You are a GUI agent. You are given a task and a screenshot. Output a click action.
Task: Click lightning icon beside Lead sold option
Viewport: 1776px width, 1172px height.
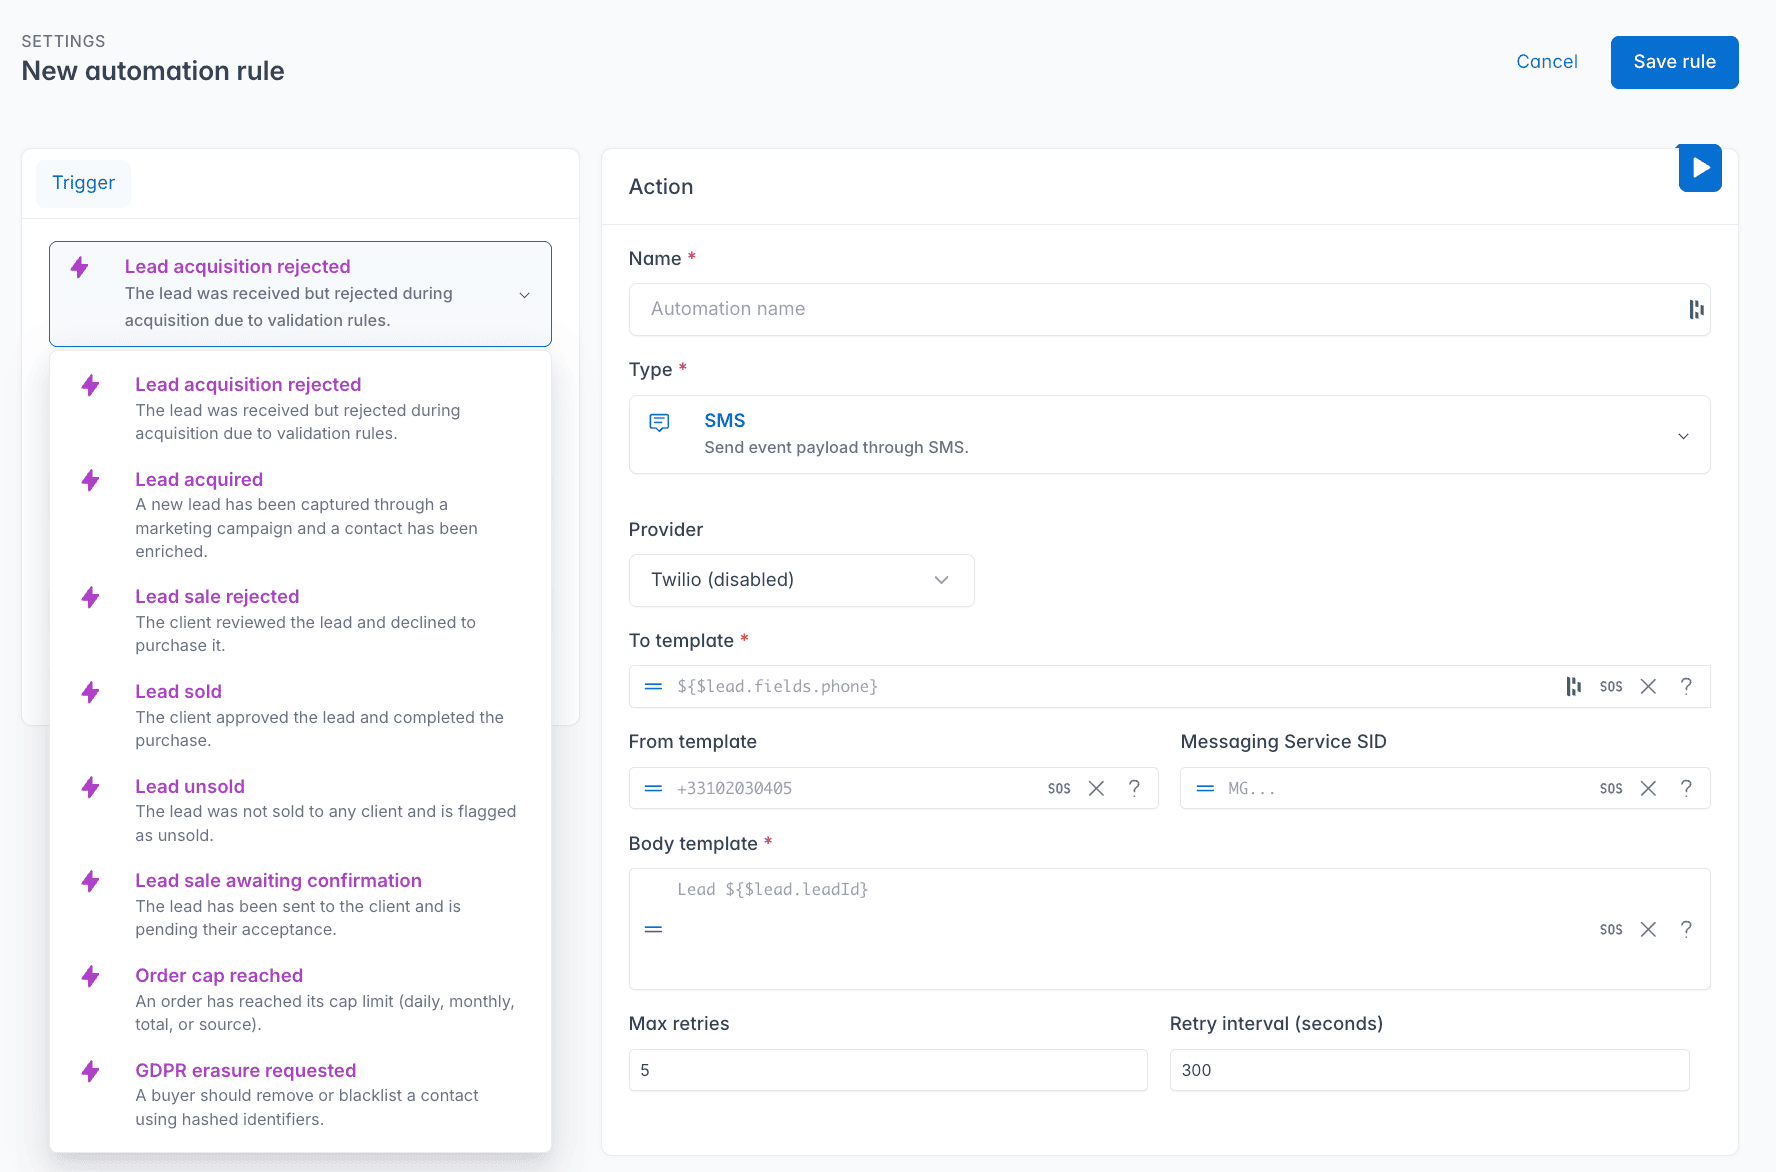pos(91,692)
